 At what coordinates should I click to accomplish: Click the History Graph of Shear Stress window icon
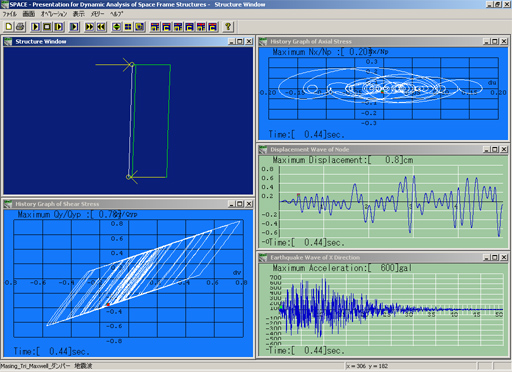pyautogui.click(x=8, y=204)
